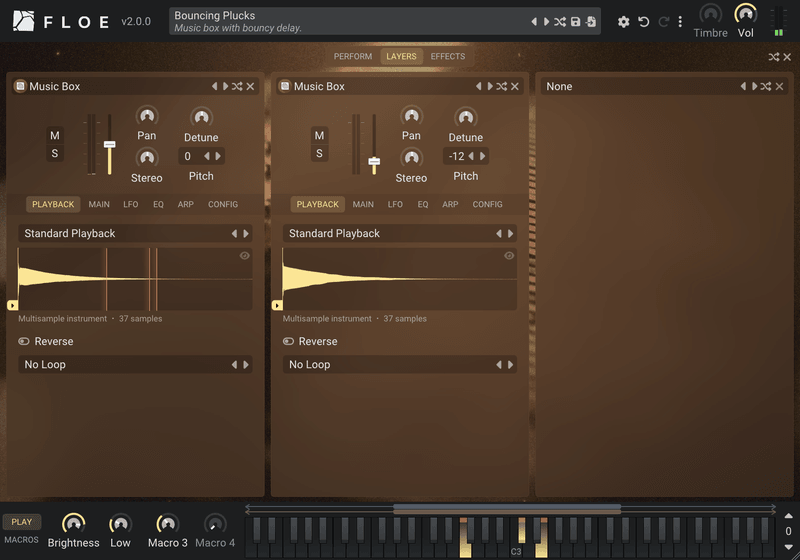Select previous instrument for first layer

(x=214, y=86)
